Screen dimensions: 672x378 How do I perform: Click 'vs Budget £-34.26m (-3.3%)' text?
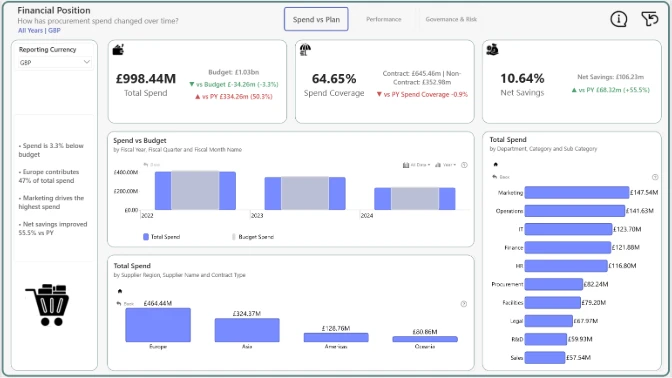234,84
